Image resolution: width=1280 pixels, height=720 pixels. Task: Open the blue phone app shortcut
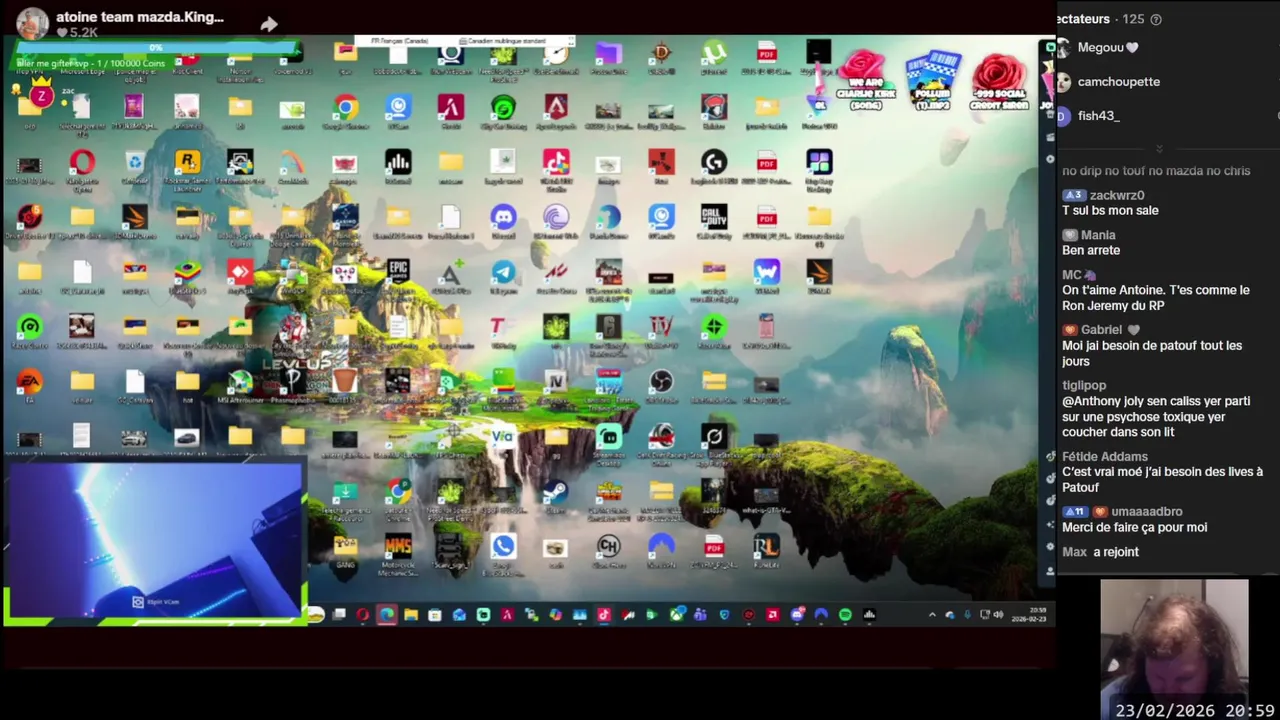(503, 546)
